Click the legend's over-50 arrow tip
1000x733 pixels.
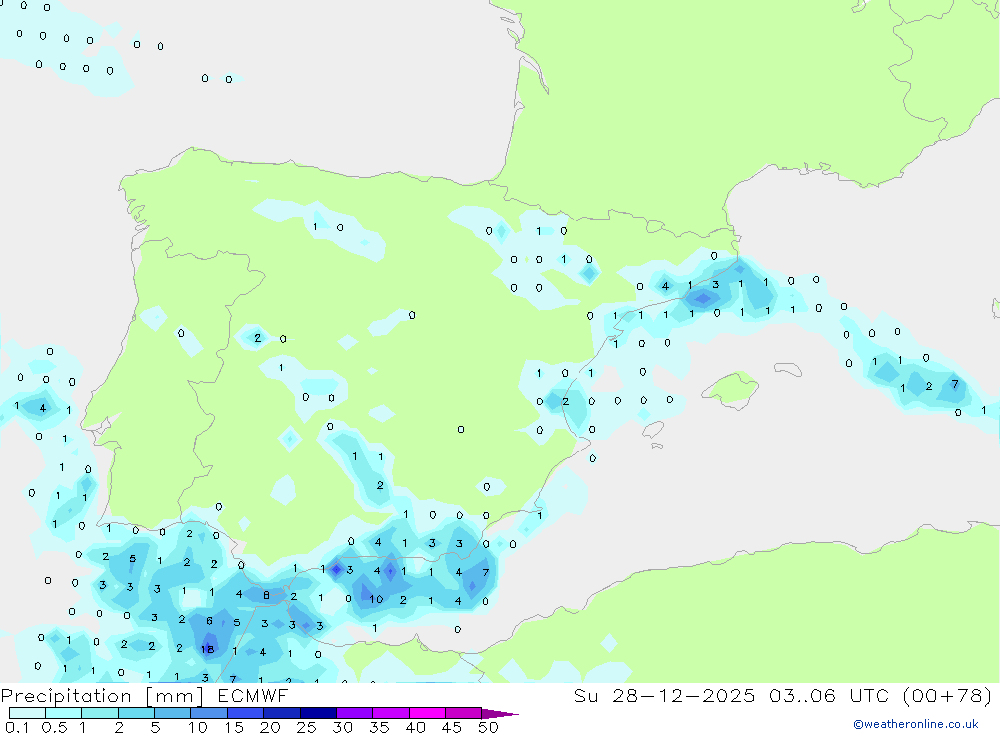[501, 714]
